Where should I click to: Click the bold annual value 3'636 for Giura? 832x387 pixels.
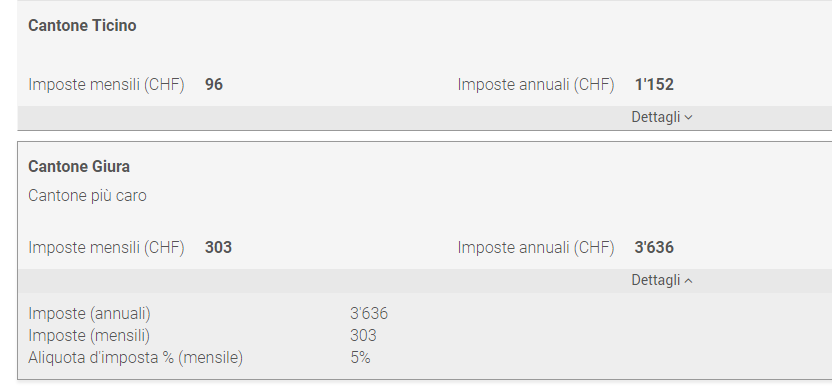tap(654, 247)
